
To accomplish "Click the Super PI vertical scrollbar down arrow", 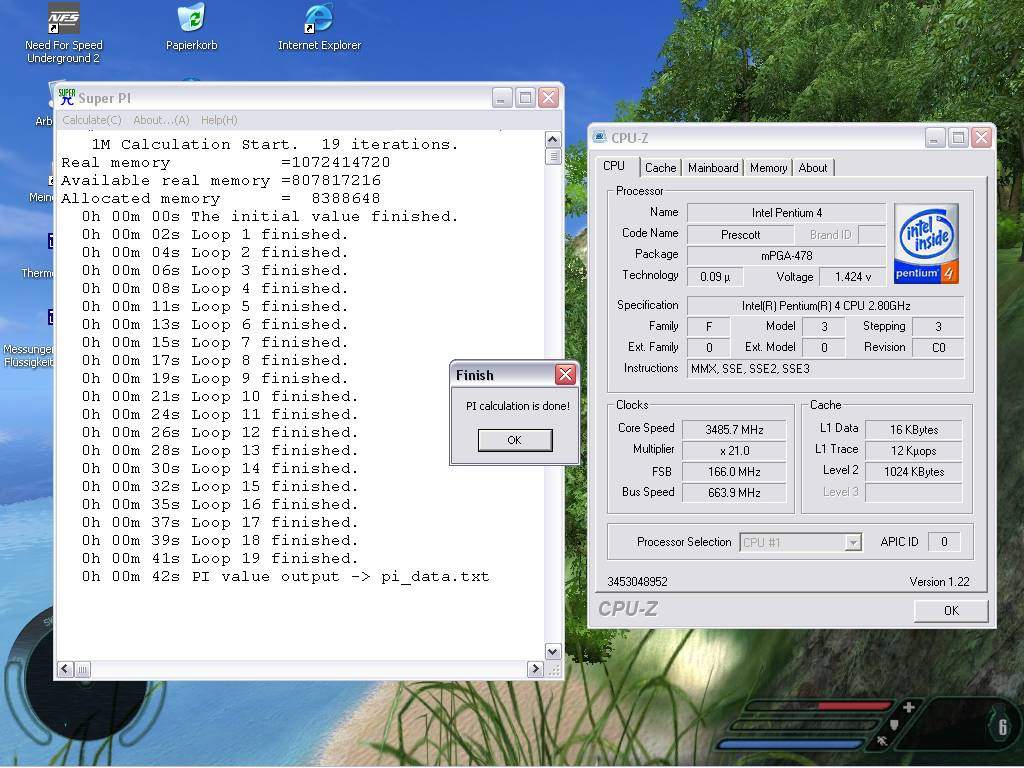I will [552, 652].
